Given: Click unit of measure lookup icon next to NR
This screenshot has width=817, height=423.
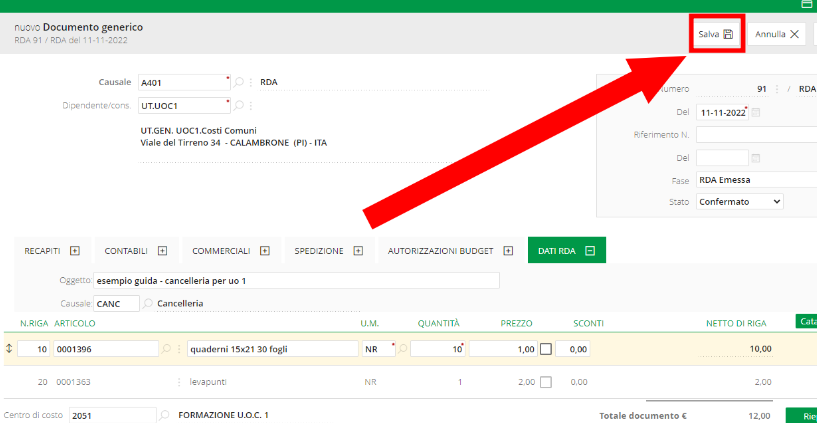Looking at the screenshot, I should (403, 349).
